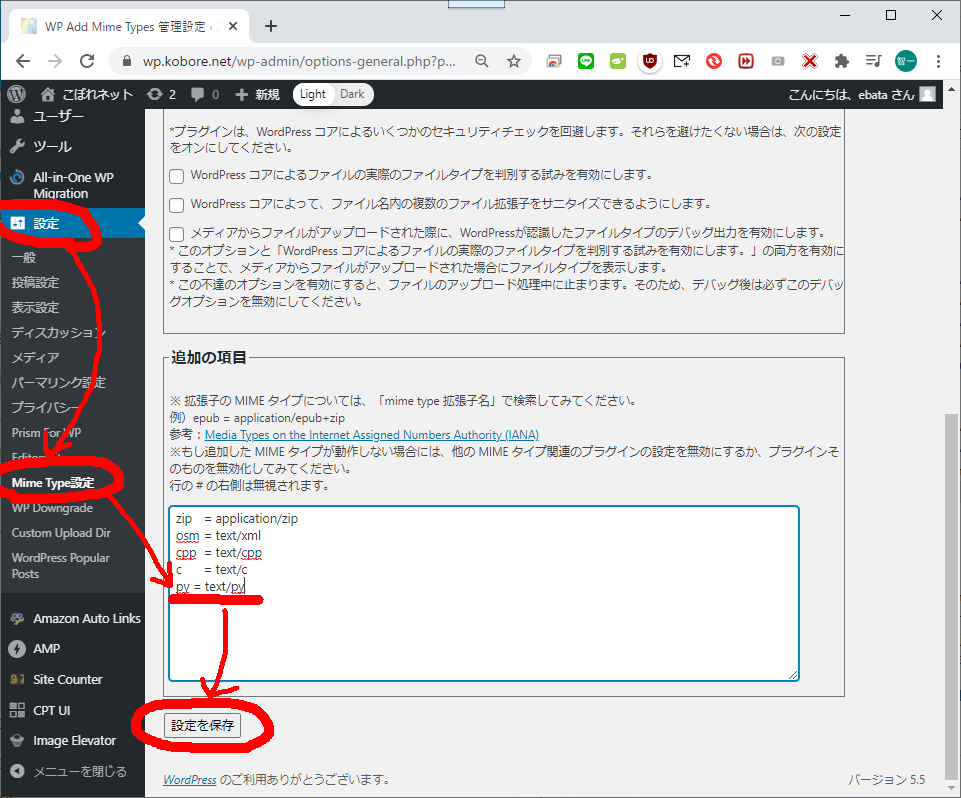Enable ファイルタイプを判別する試み checkbox
Image resolution: width=961 pixels, height=798 pixels.
[176, 175]
